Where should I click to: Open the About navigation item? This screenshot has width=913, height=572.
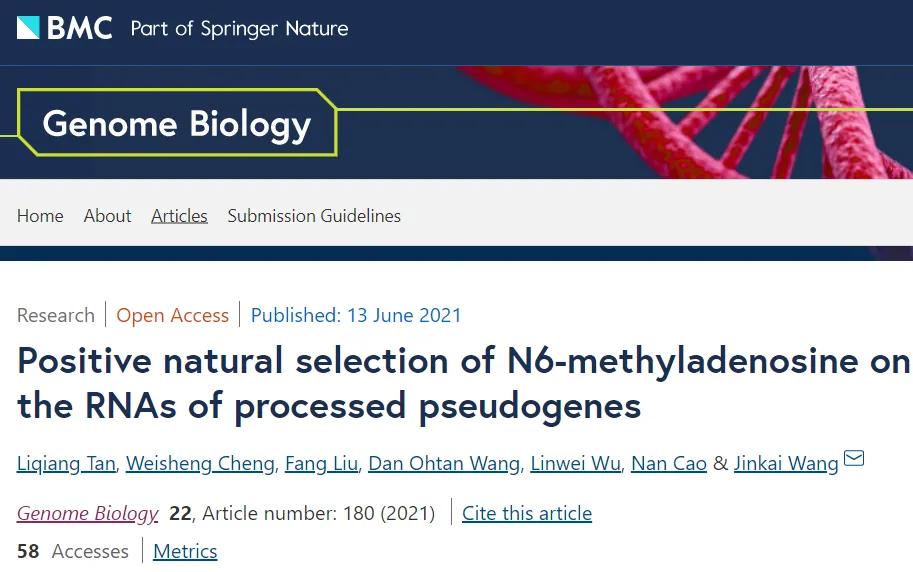pos(107,216)
